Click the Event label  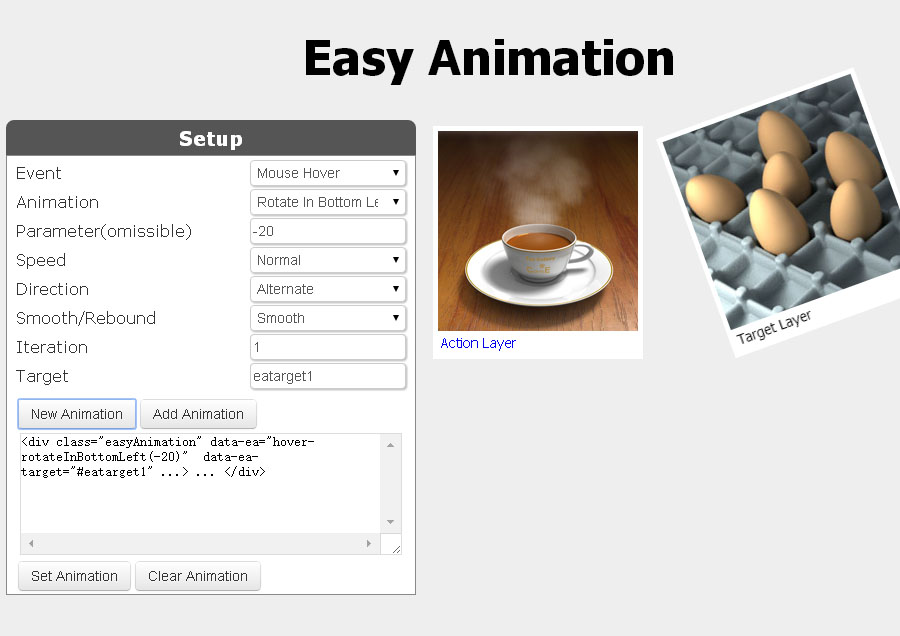pos(38,173)
